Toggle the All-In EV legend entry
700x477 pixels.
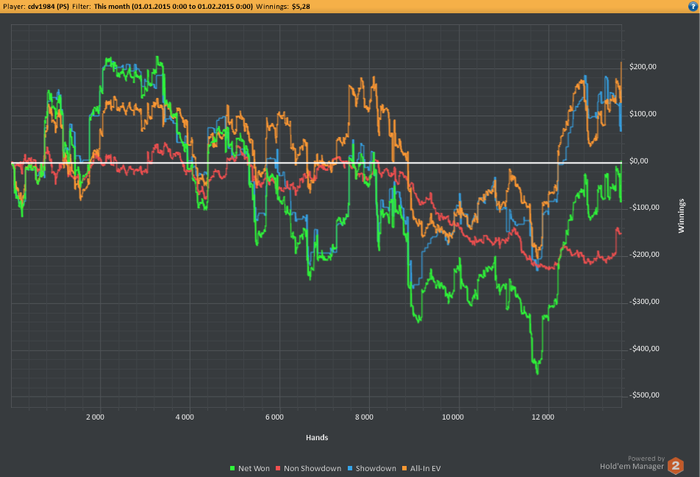[x=421, y=469]
